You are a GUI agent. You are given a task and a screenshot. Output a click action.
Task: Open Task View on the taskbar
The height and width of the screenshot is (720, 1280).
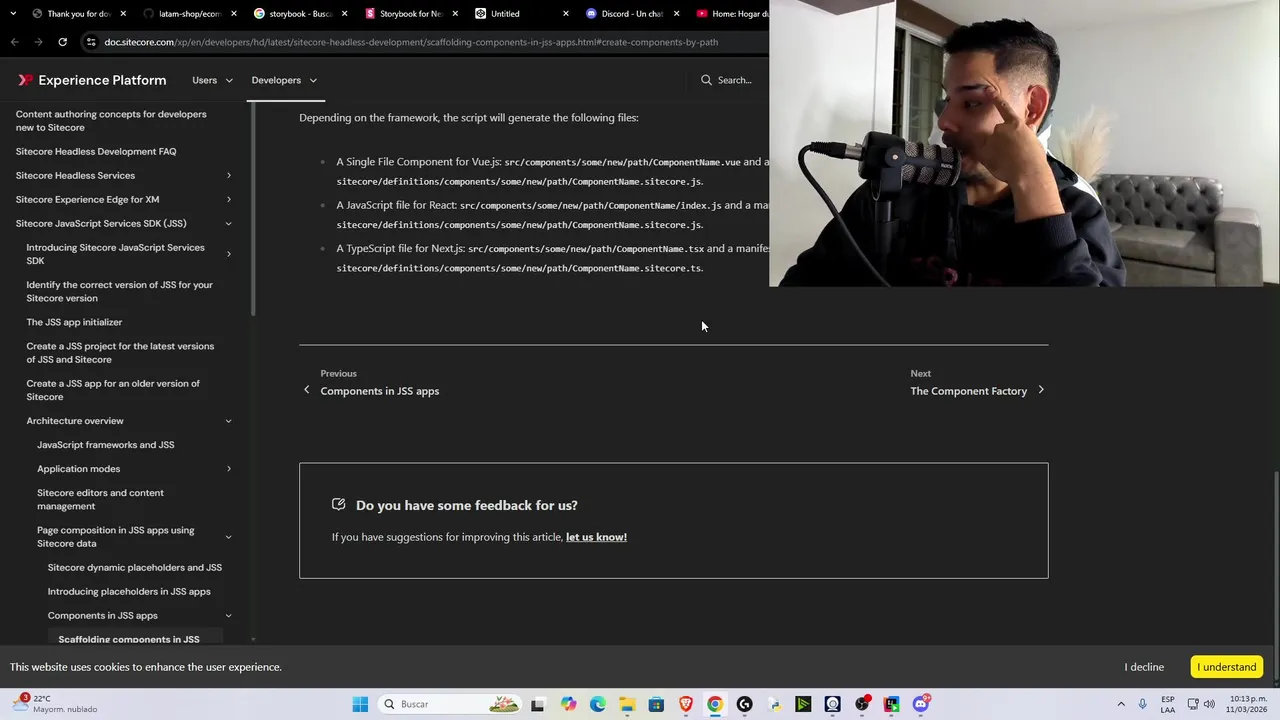tap(537, 704)
